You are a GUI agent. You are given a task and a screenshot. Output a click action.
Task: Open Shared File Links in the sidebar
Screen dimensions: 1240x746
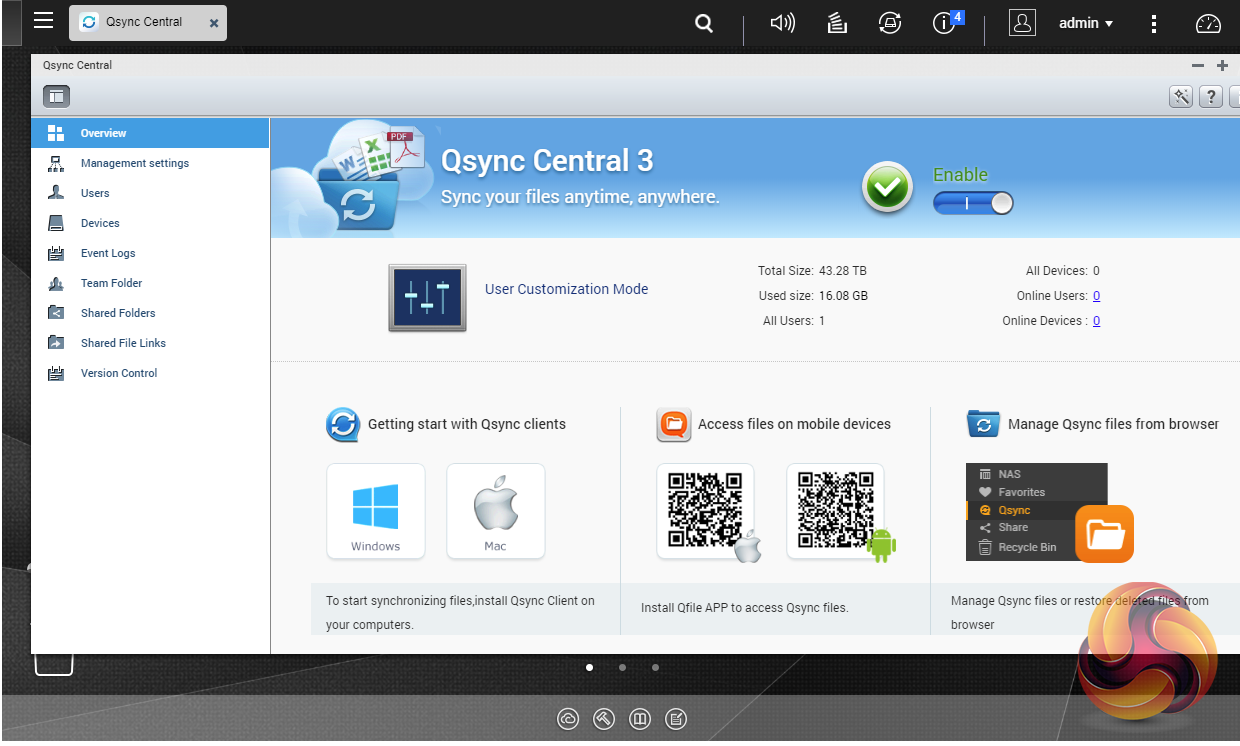click(150, 343)
